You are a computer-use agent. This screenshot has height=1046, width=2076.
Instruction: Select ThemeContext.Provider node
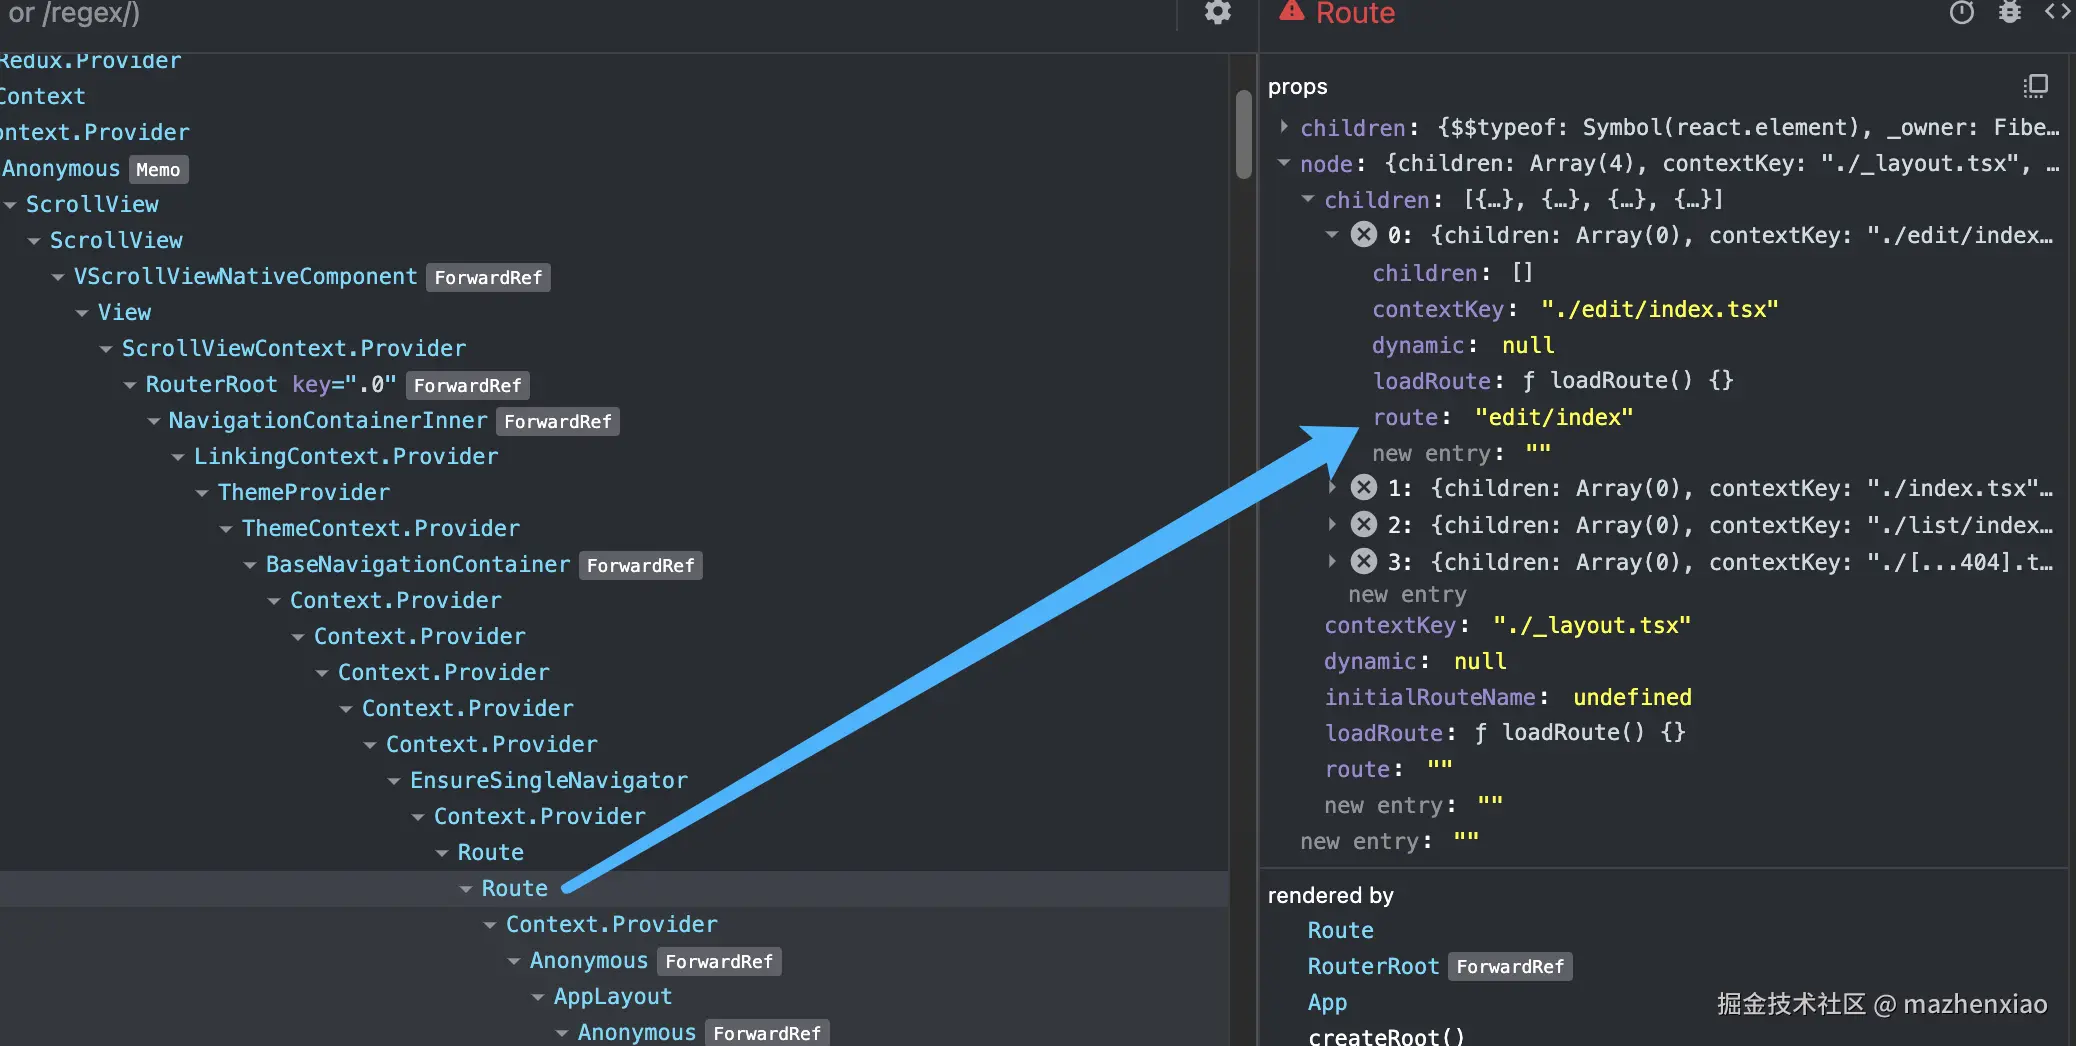[x=380, y=529]
